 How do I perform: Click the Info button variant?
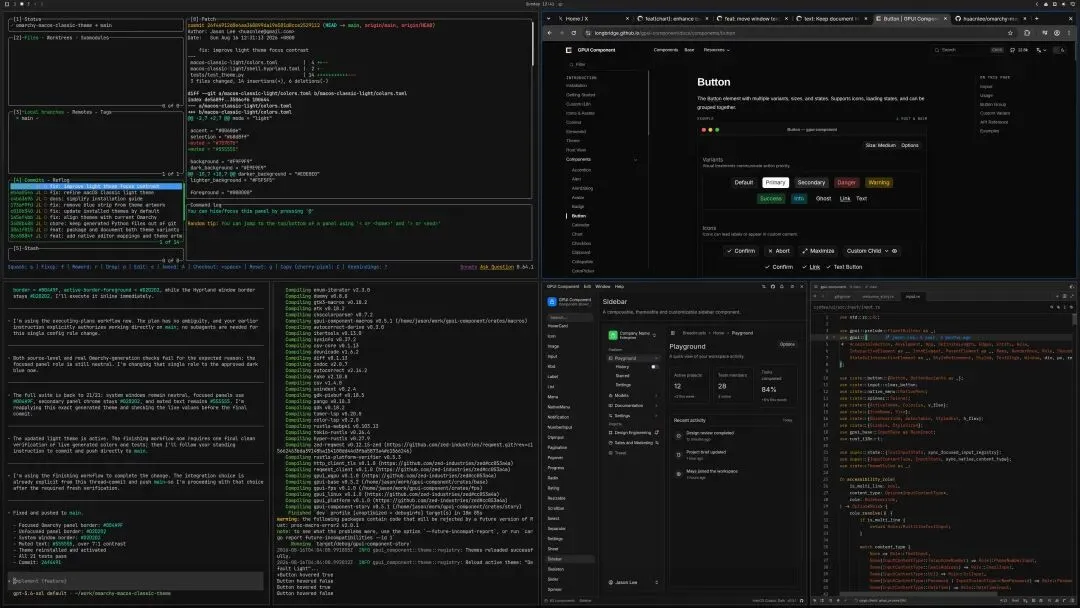[x=798, y=198]
